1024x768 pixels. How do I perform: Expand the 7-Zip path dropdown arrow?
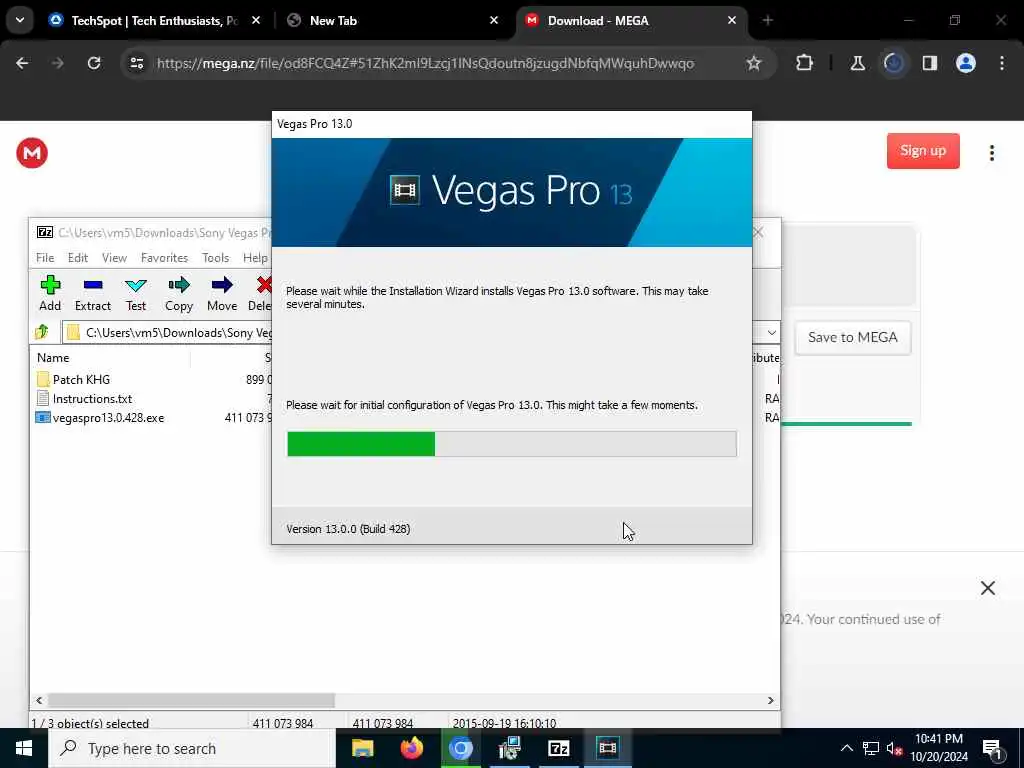(x=771, y=332)
